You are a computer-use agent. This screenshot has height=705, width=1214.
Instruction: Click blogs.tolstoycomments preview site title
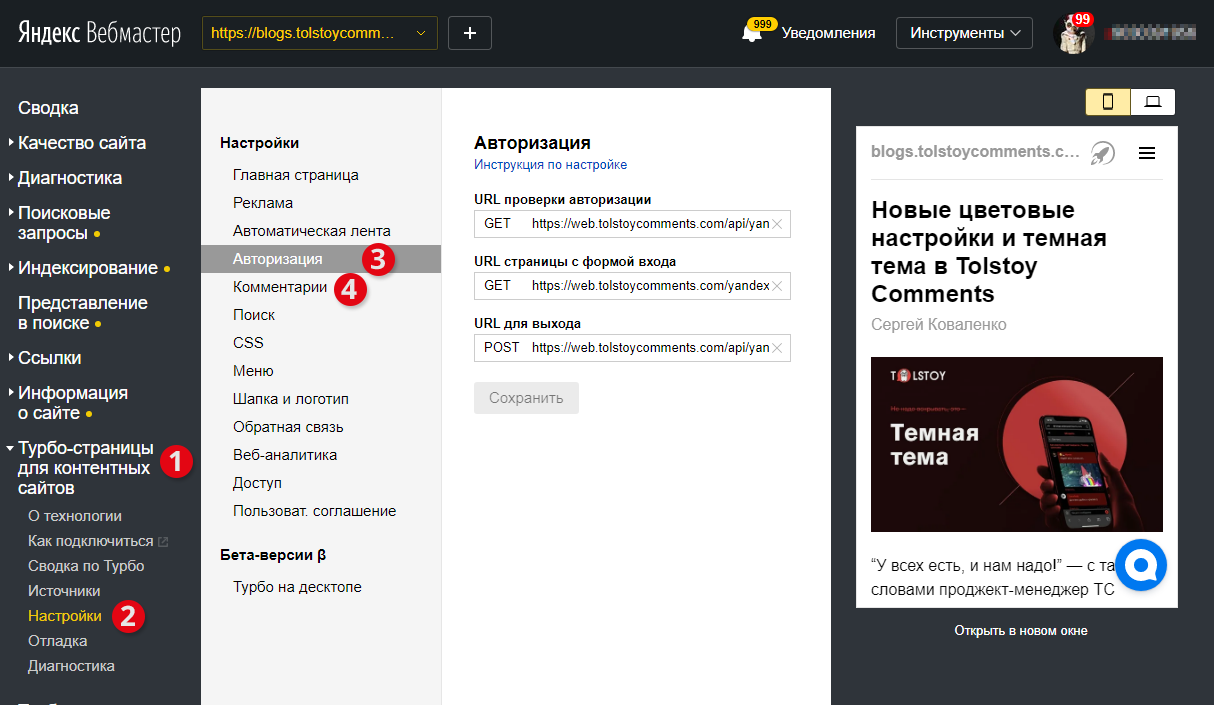(x=975, y=152)
